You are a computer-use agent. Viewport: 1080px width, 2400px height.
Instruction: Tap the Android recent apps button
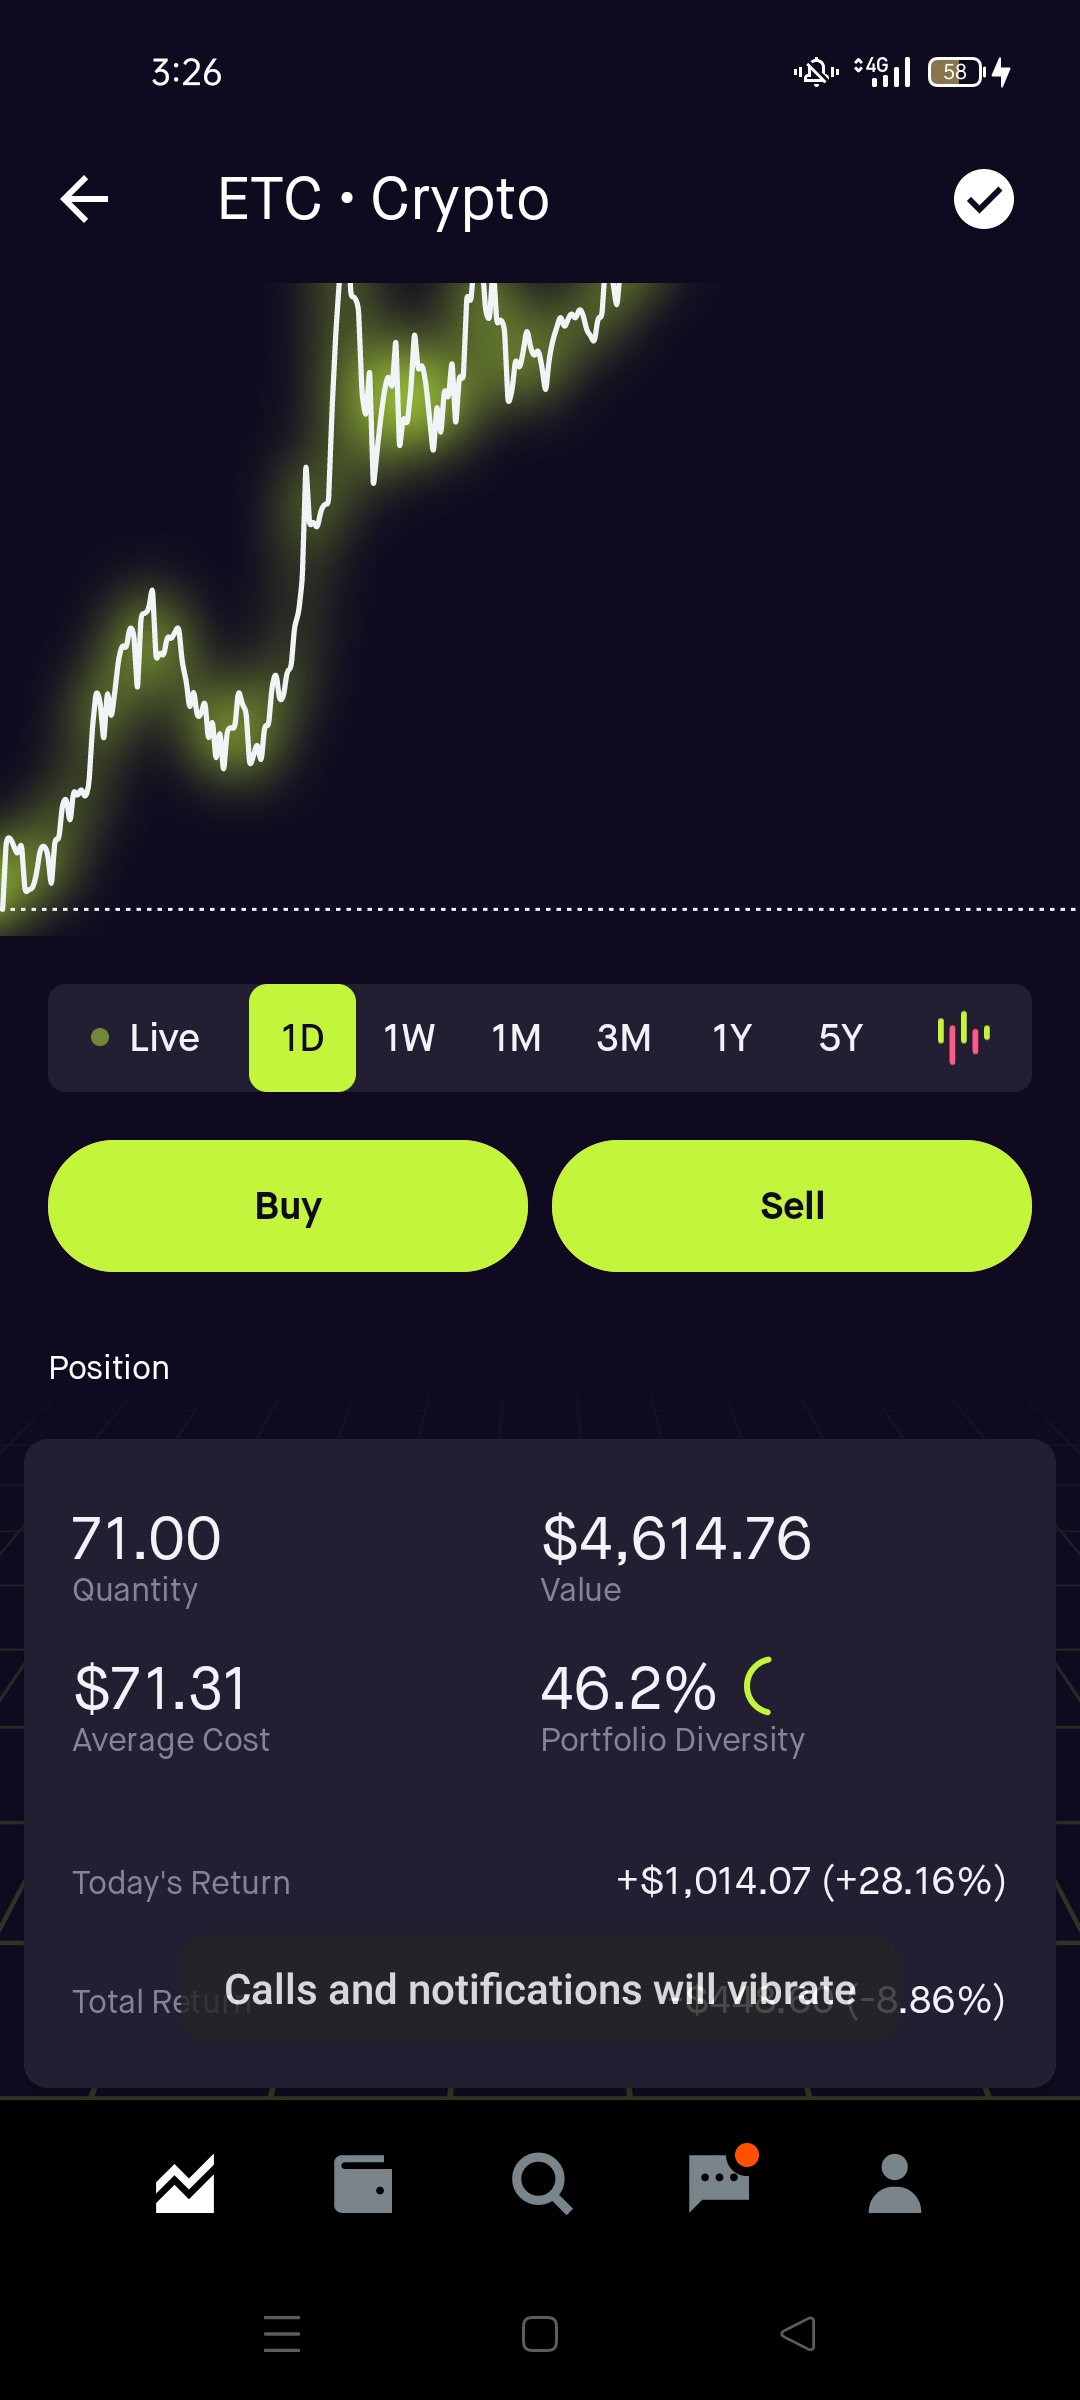point(282,2334)
